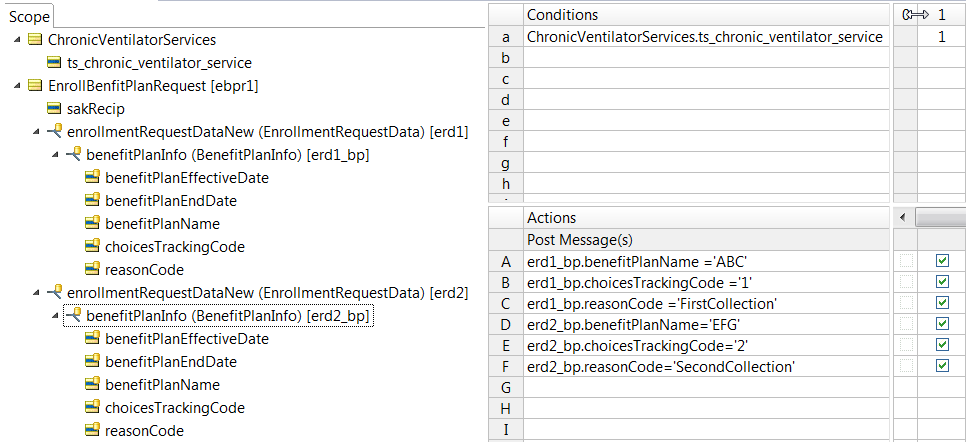
Task: Uncheck action B checkbox in column 1
Action: pos(942,282)
